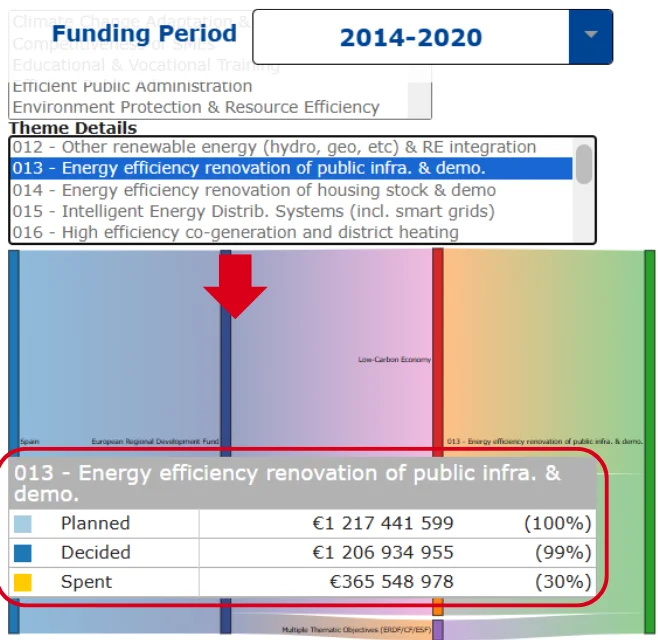Click the European Regional Development Fund node bar

(225, 380)
